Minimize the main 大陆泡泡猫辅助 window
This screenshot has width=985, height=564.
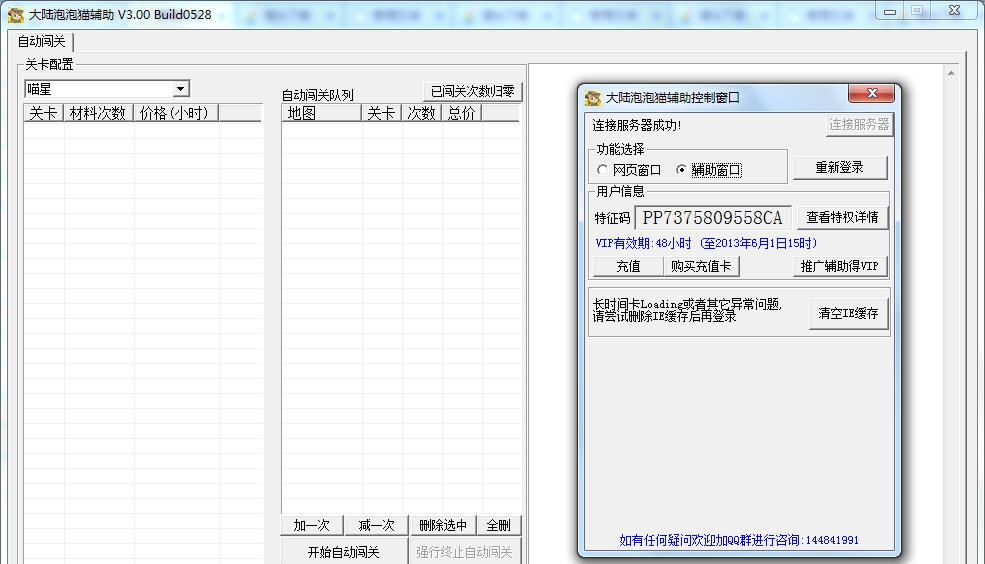click(x=890, y=11)
